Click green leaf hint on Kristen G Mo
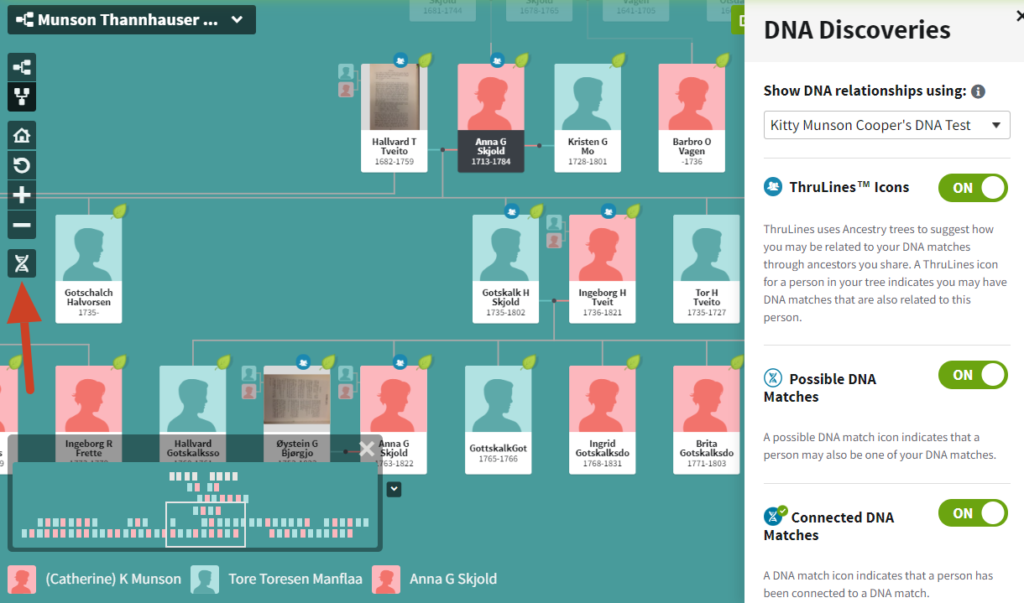 tap(618, 60)
